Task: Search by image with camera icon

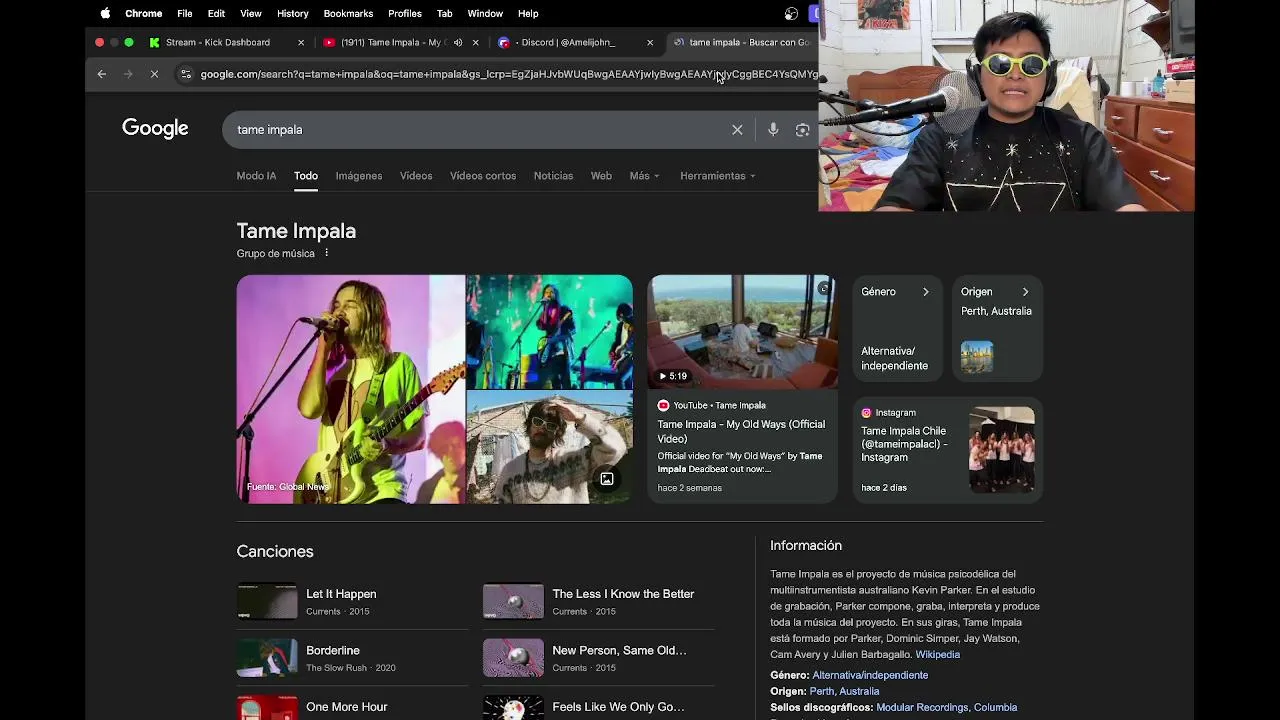Action: tap(802, 130)
